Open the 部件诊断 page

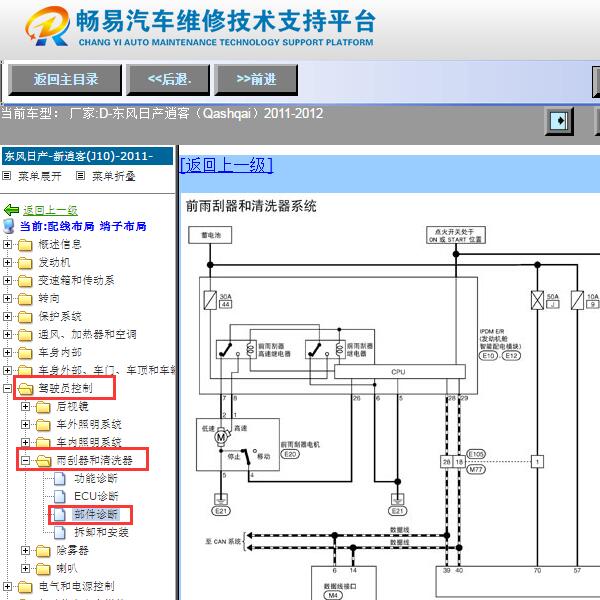click(x=96, y=514)
